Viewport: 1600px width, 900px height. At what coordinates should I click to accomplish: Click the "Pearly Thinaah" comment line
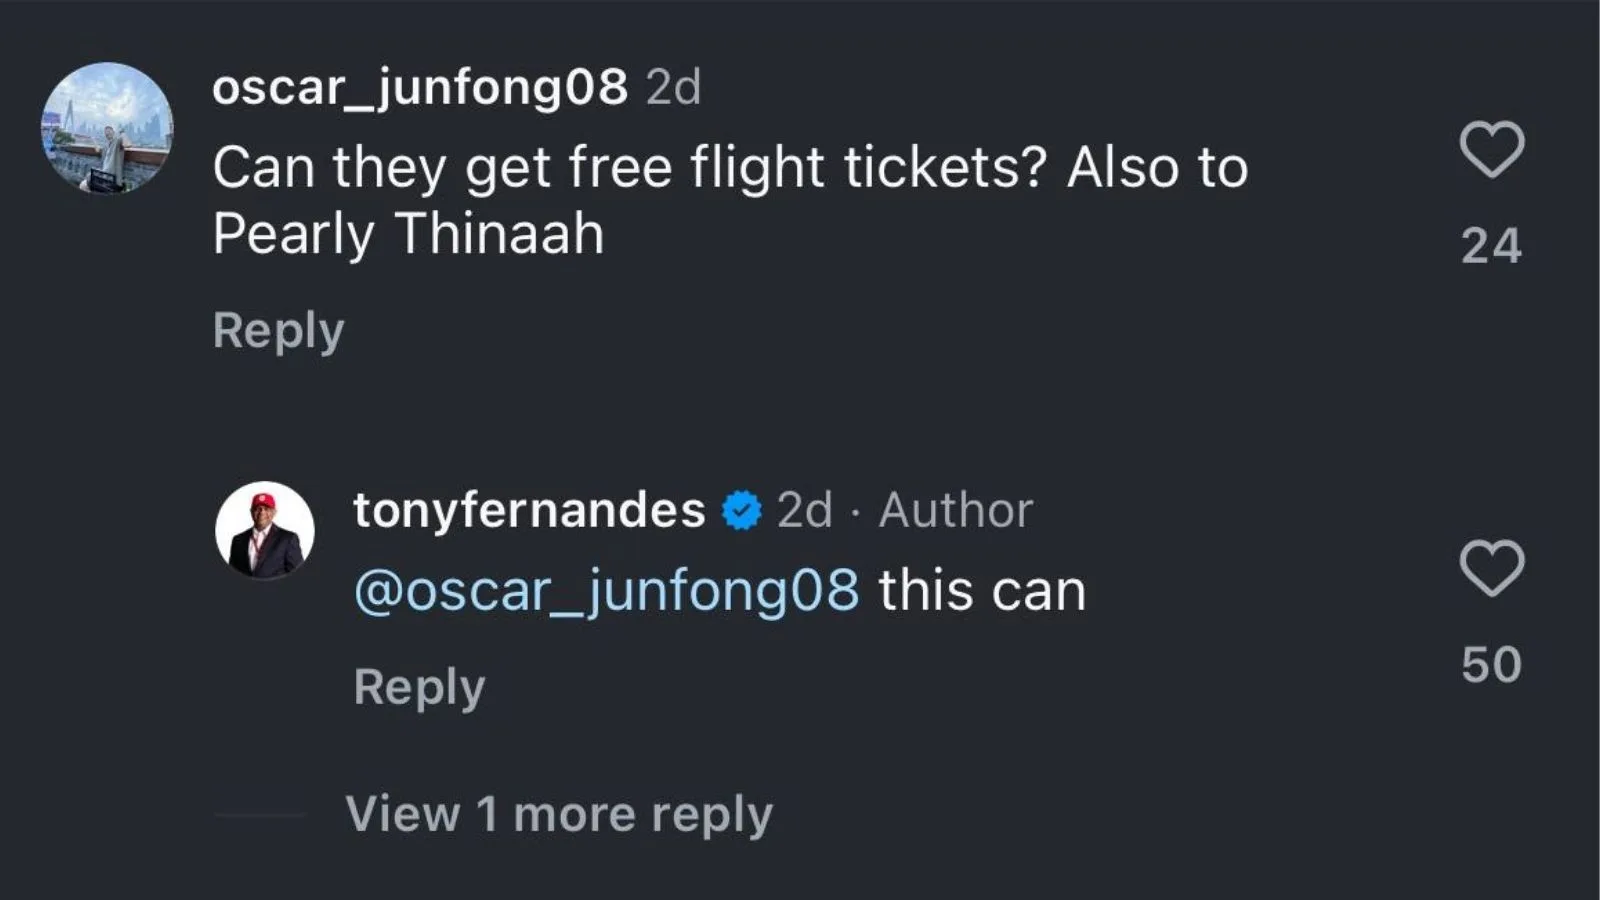point(408,234)
